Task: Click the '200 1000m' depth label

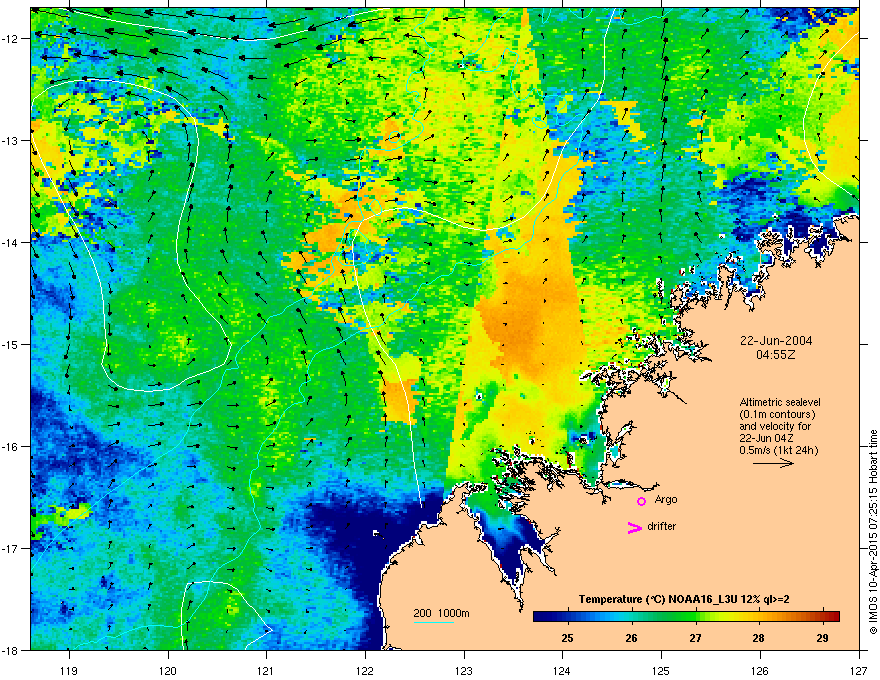Action: pos(441,613)
